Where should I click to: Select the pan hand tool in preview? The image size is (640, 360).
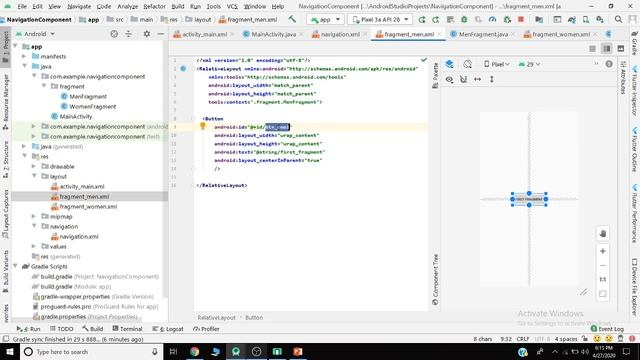602,234
